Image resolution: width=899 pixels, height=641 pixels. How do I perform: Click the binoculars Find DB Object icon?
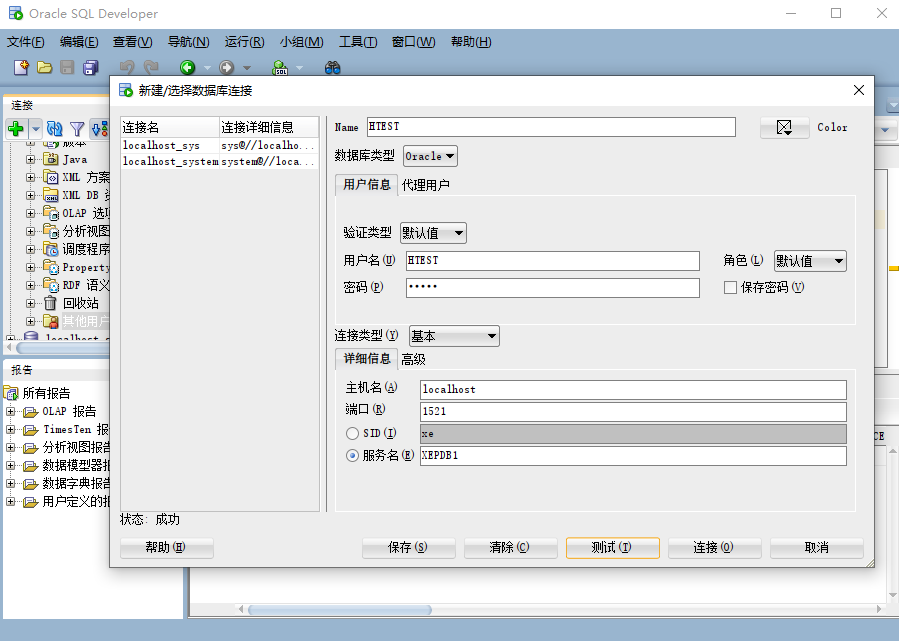point(333,68)
